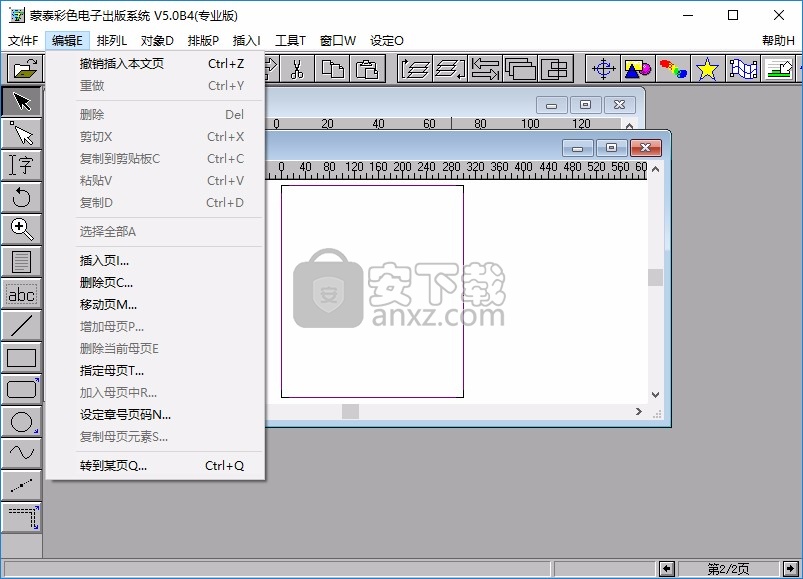The image size is (803, 579).
Task: Maximize the back document window
Action: pos(585,105)
